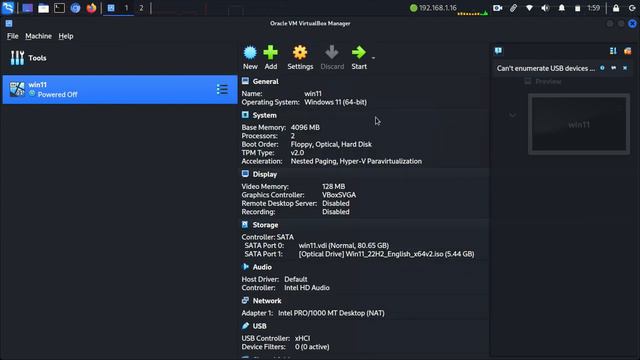Switch to workspace 1
Screen dimensions: 640x360
click(126, 8)
